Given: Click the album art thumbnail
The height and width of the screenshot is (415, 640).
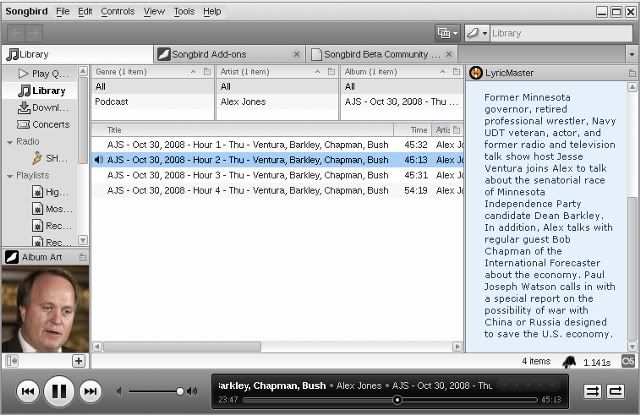Looking at the screenshot, I should click(45, 309).
